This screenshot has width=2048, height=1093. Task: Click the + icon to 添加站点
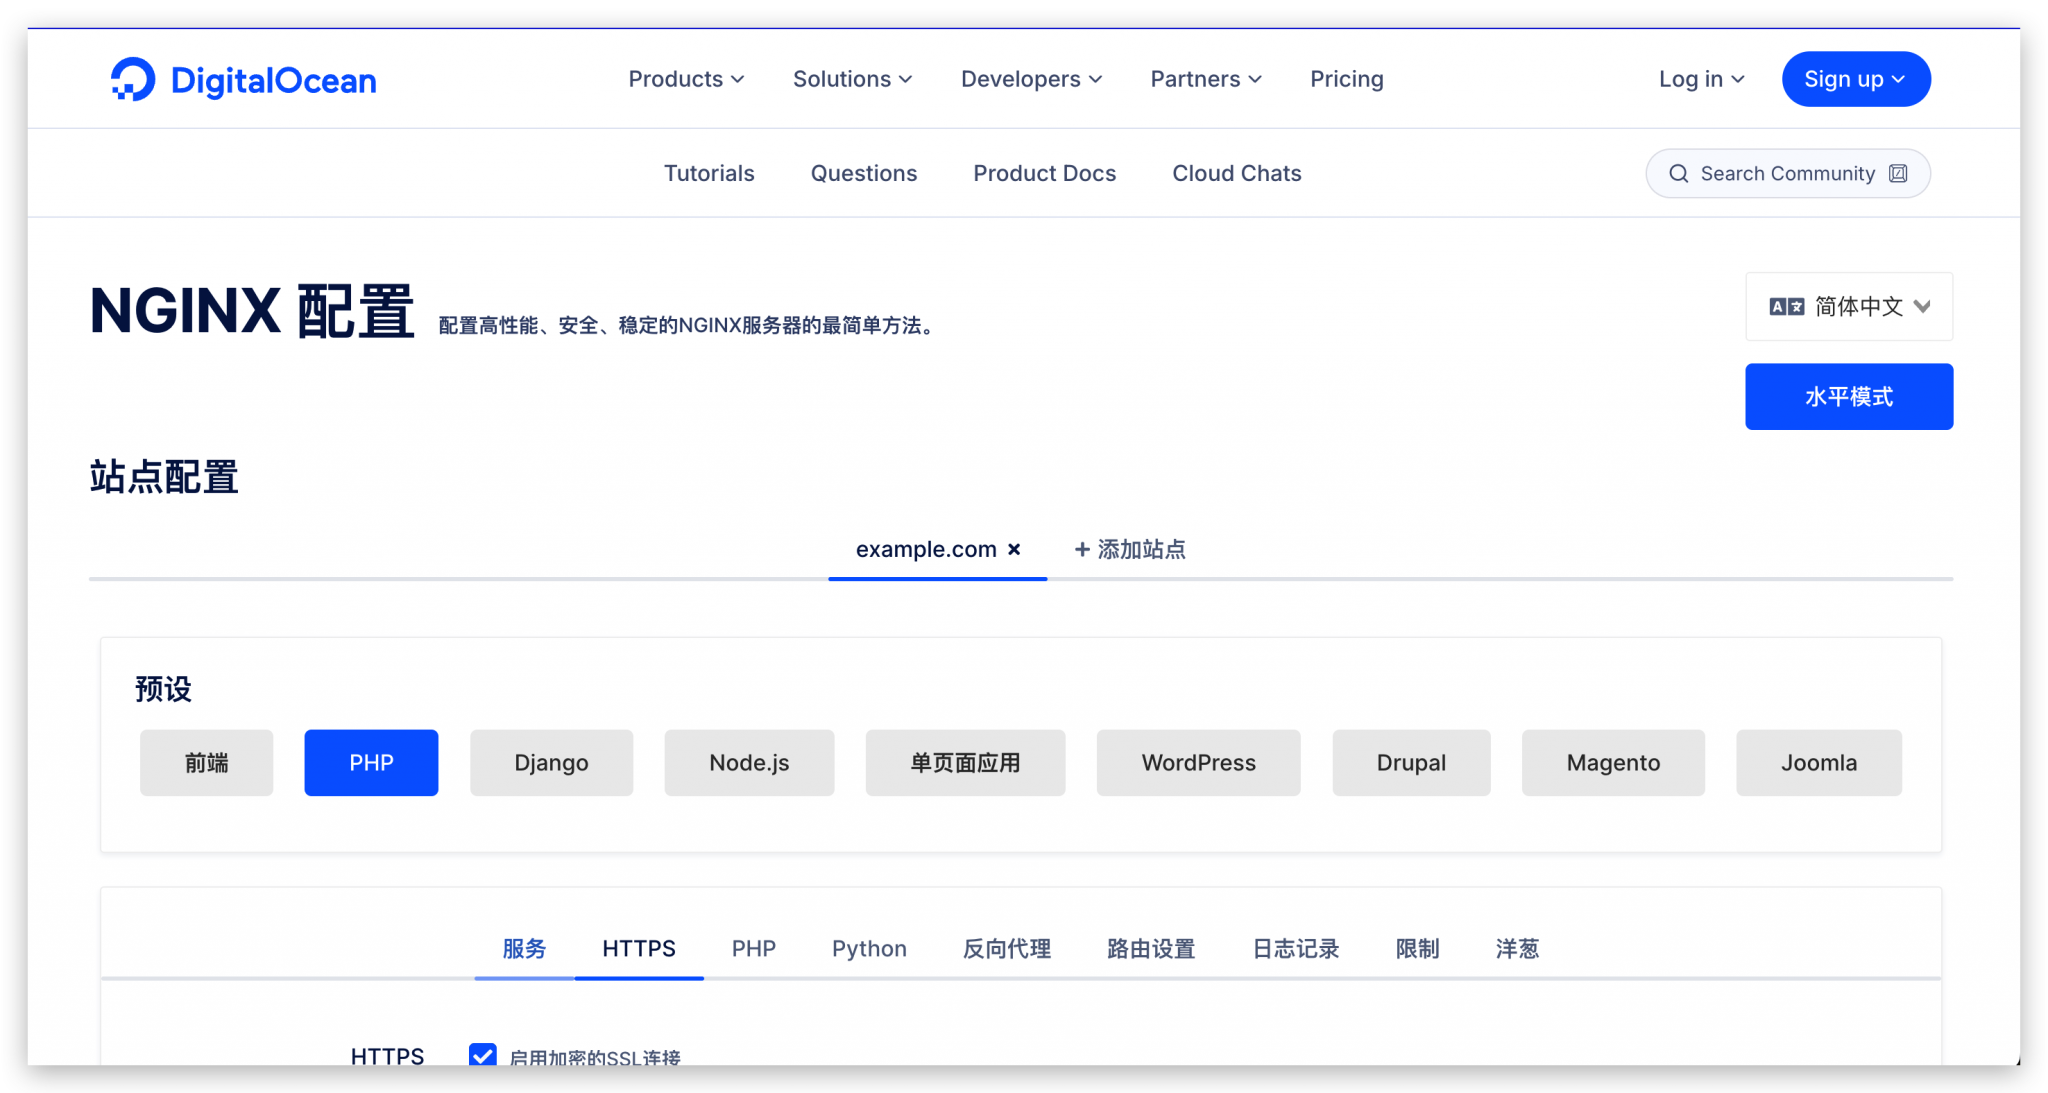1080,549
